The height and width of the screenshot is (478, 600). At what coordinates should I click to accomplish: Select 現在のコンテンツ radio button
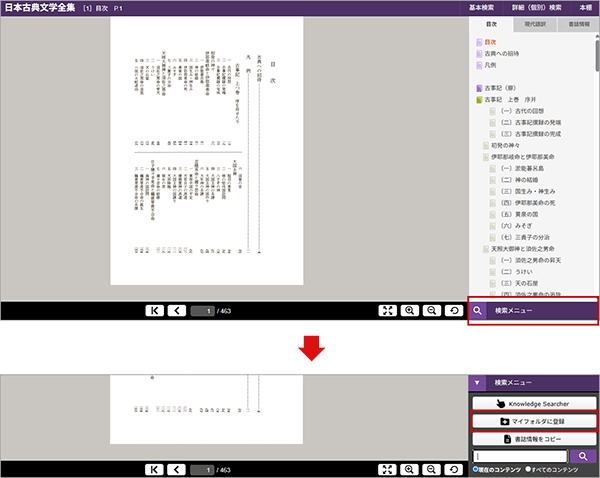[x=475, y=469]
